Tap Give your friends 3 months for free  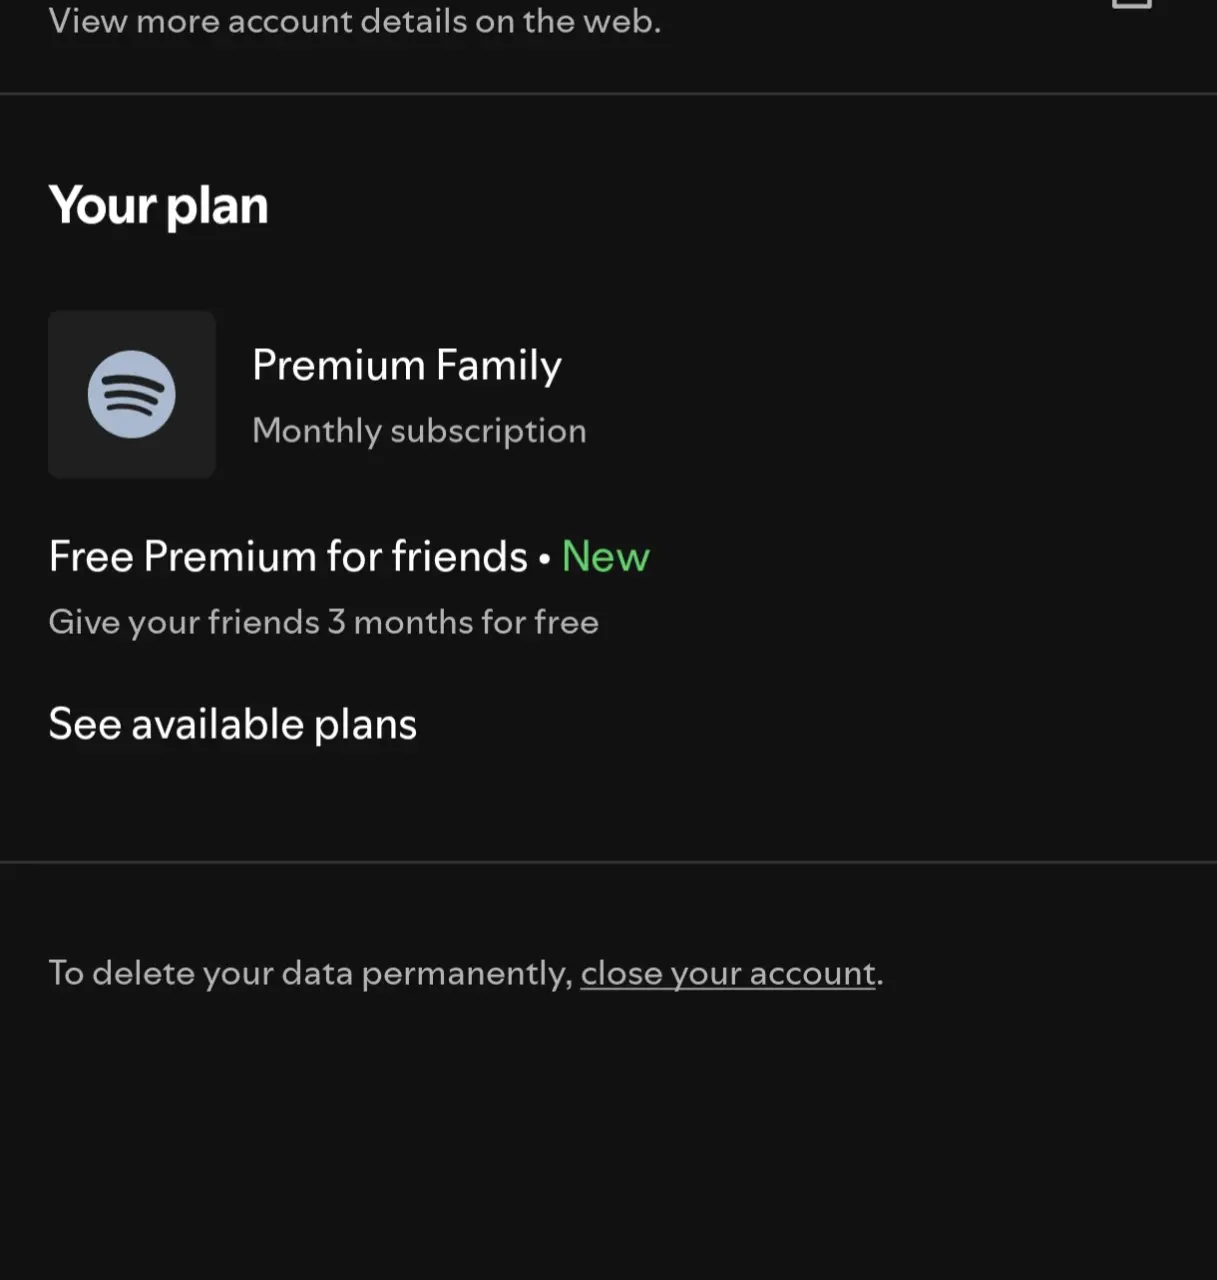[323, 622]
